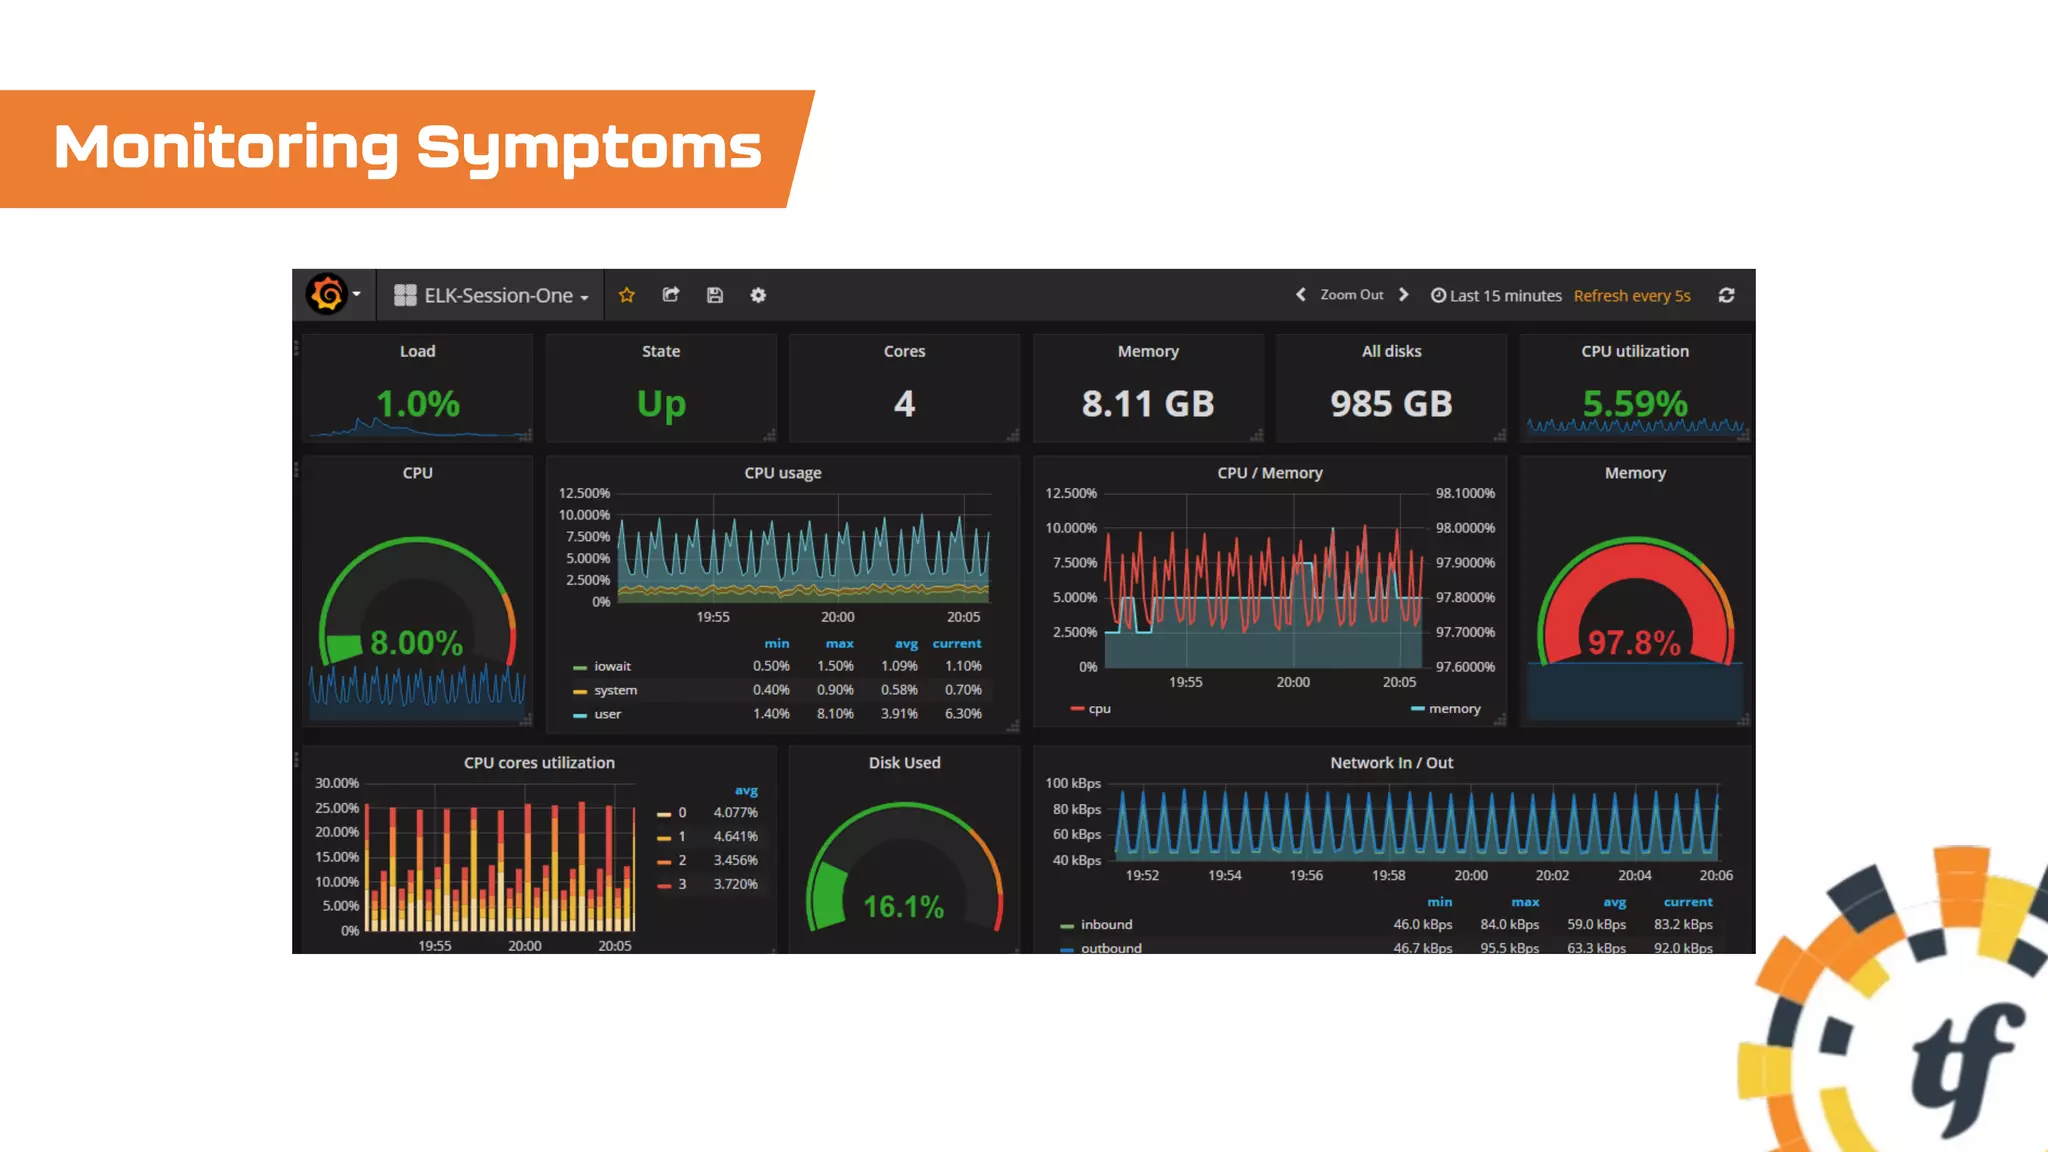This screenshot has height=1152, width=2048.
Task: Toggle inbound series in Network legend
Action: coord(1106,925)
